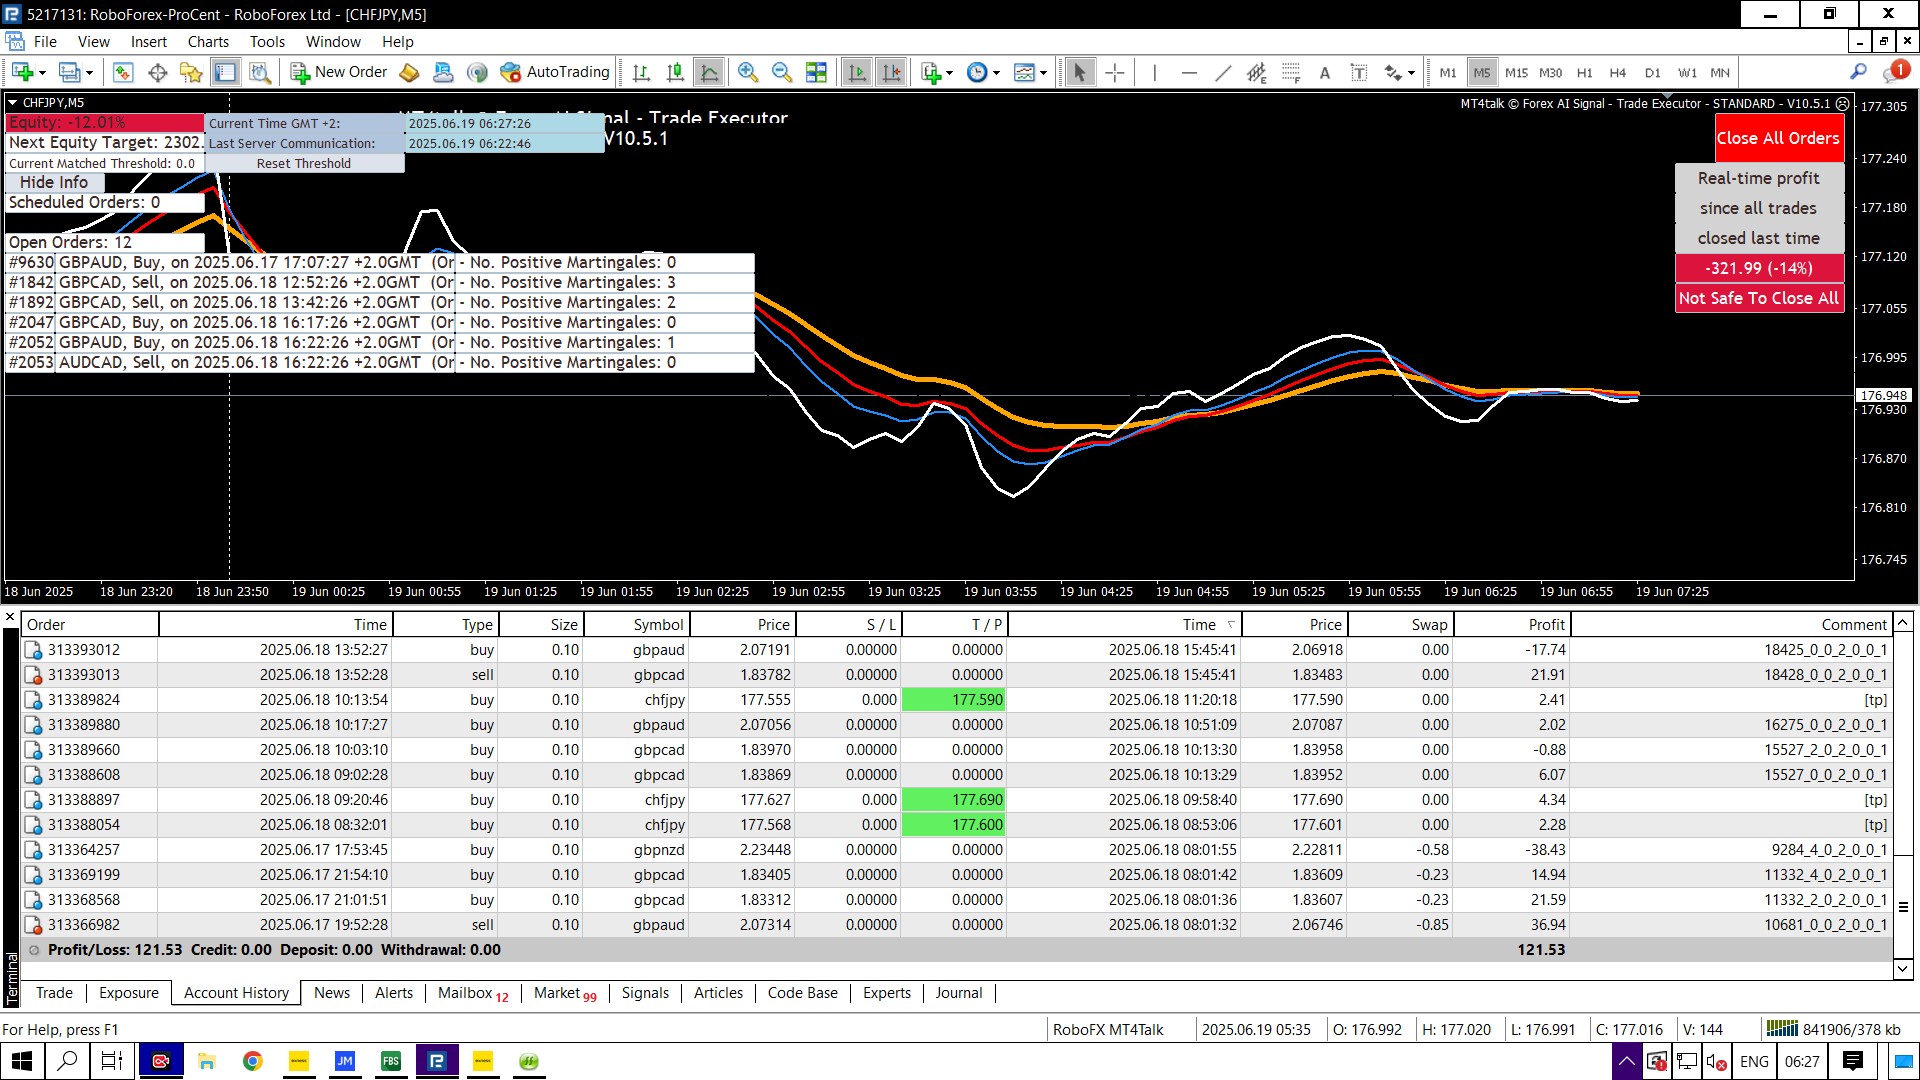Select the Draw Trendline tool
Image resolution: width=1920 pixels, height=1080 pixels.
1223,72
